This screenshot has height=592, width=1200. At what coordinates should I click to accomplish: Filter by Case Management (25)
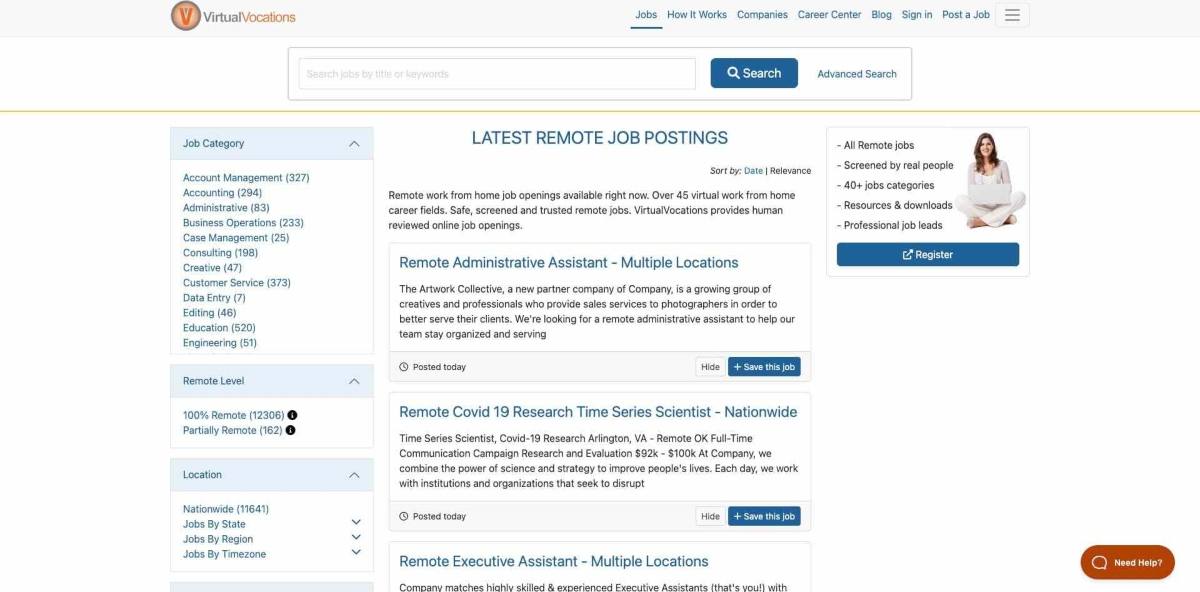(236, 238)
